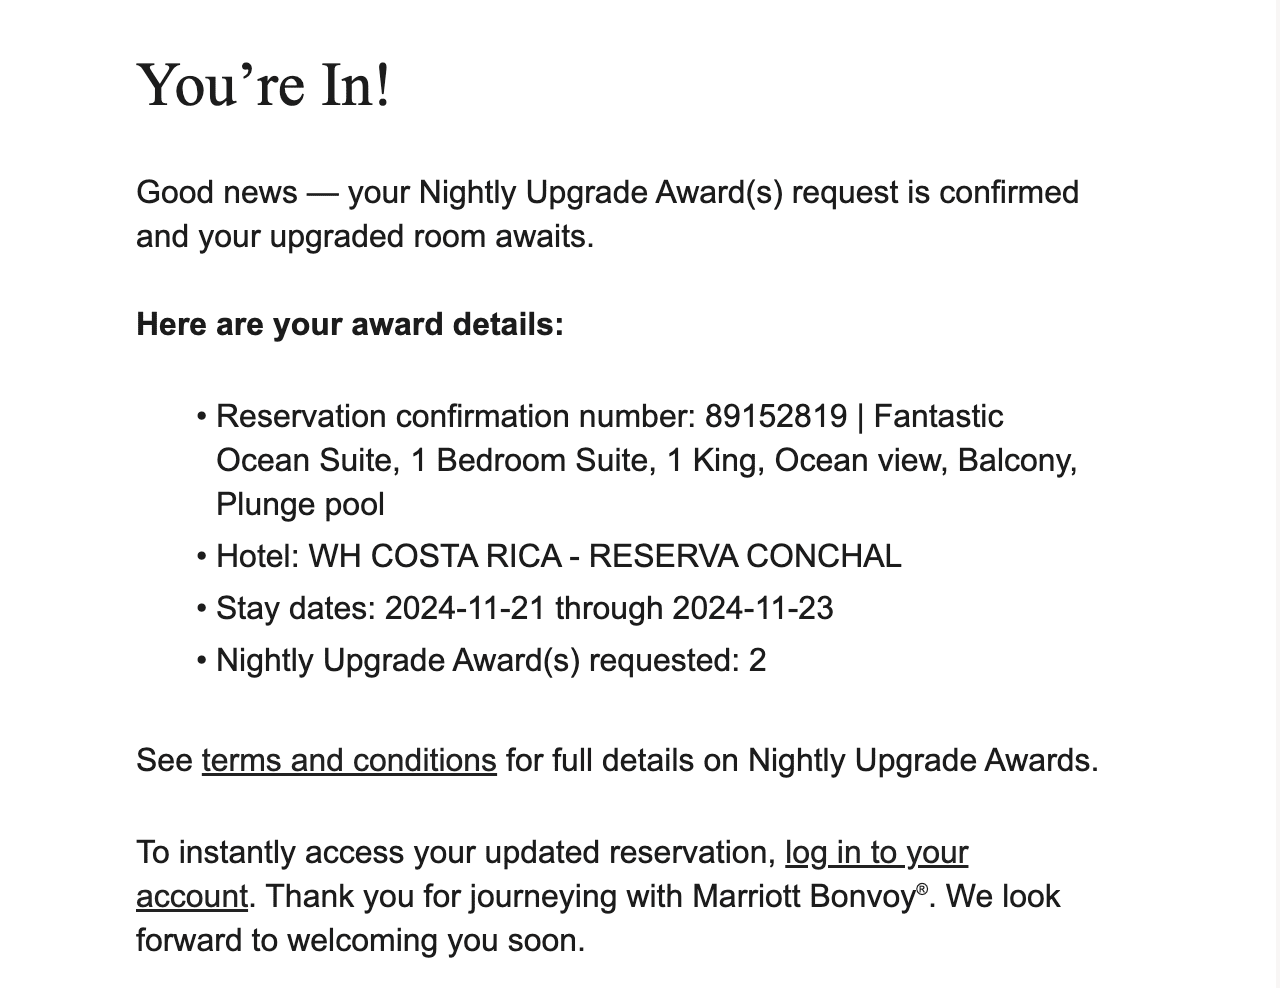Open the terms and conditions link
Image resolution: width=1280 pixels, height=988 pixels.
pos(349,761)
